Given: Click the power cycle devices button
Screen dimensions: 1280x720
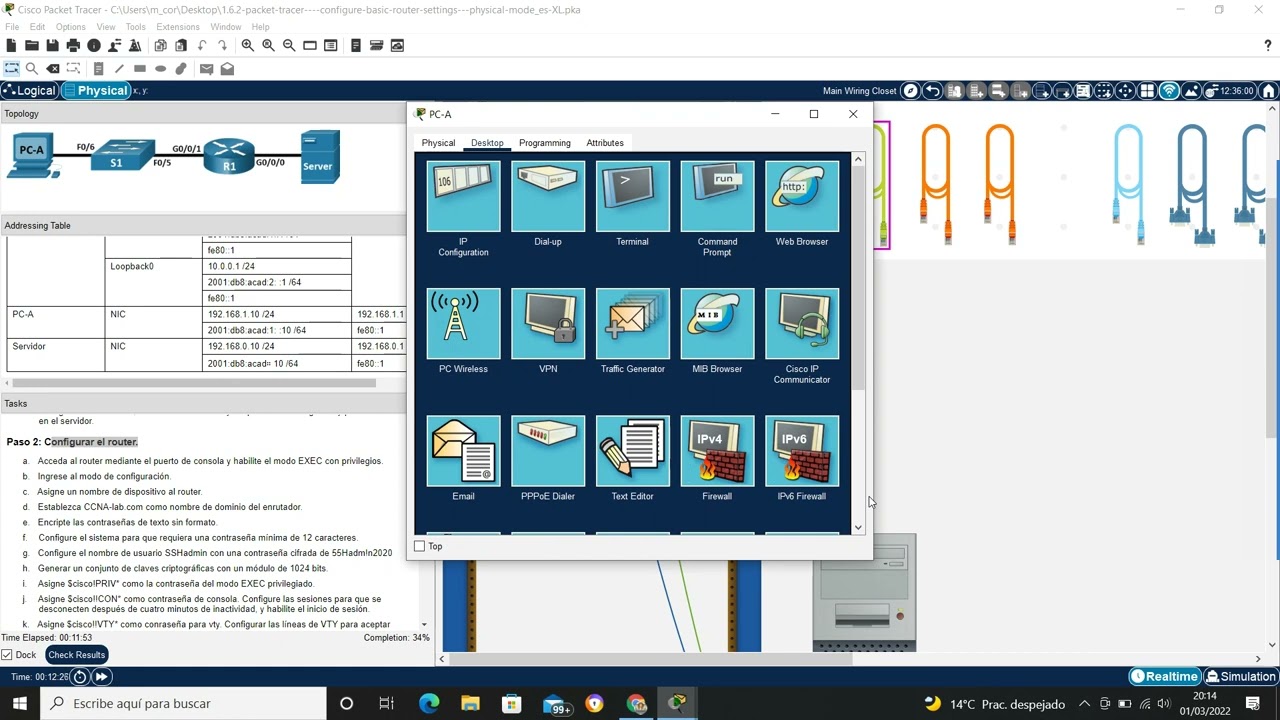Looking at the screenshot, I should pos(80,677).
